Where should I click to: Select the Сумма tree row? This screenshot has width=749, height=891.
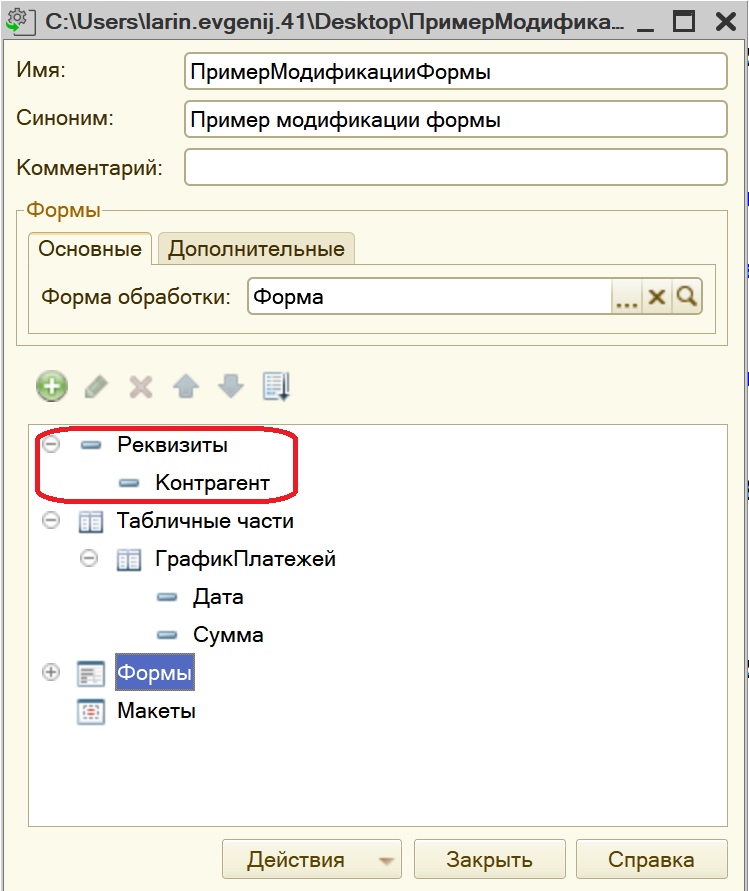[x=228, y=635]
